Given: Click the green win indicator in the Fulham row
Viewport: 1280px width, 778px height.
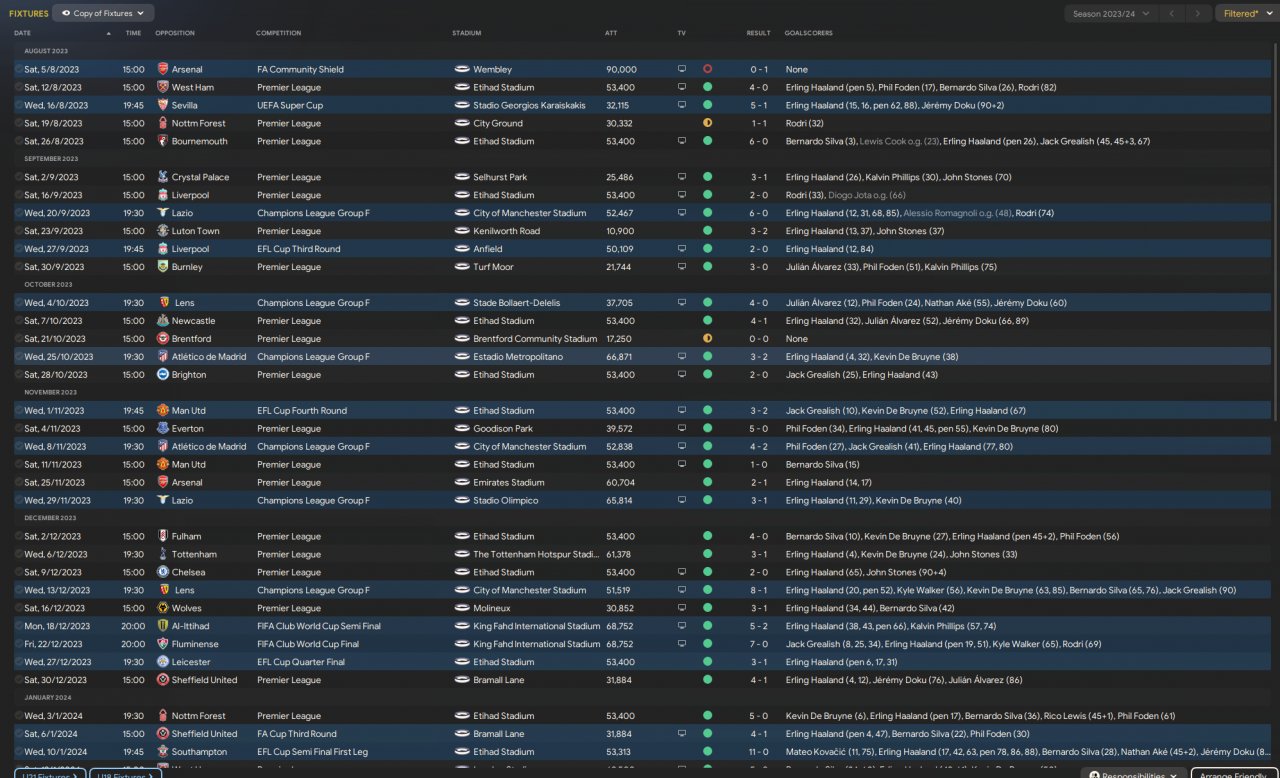Looking at the screenshot, I should pyautogui.click(x=707, y=536).
